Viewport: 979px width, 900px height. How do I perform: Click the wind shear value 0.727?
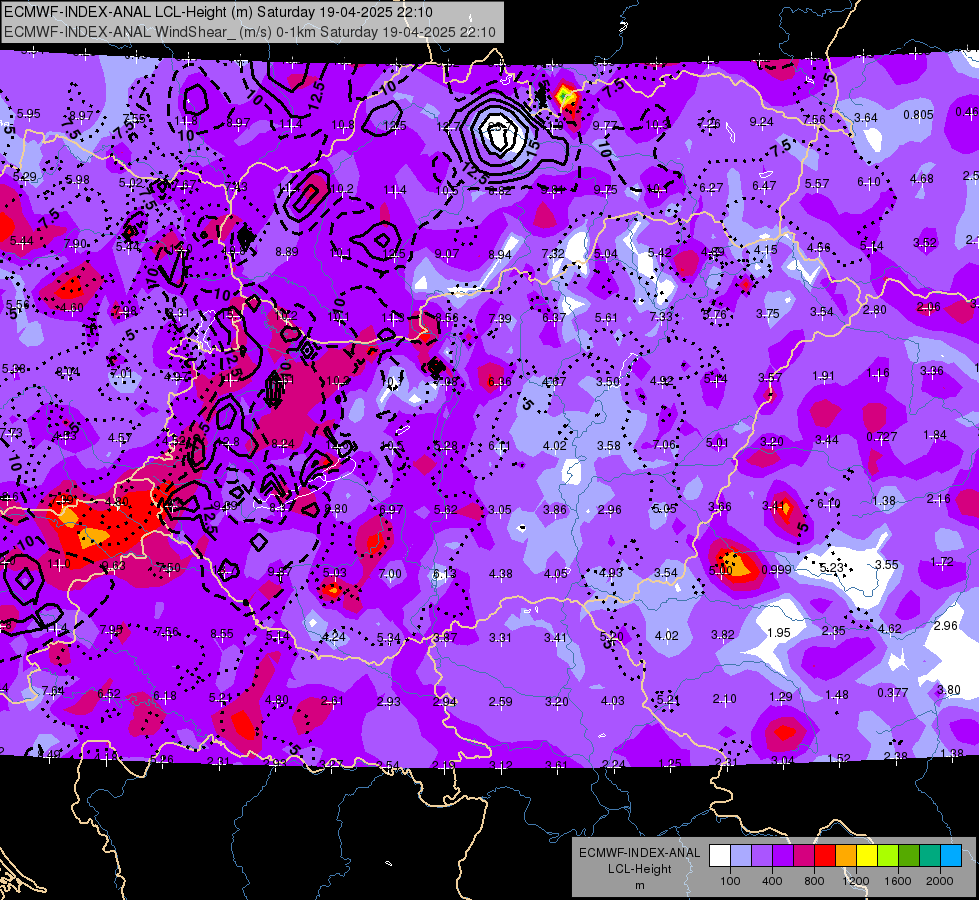pyautogui.click(x=882, y=437)
